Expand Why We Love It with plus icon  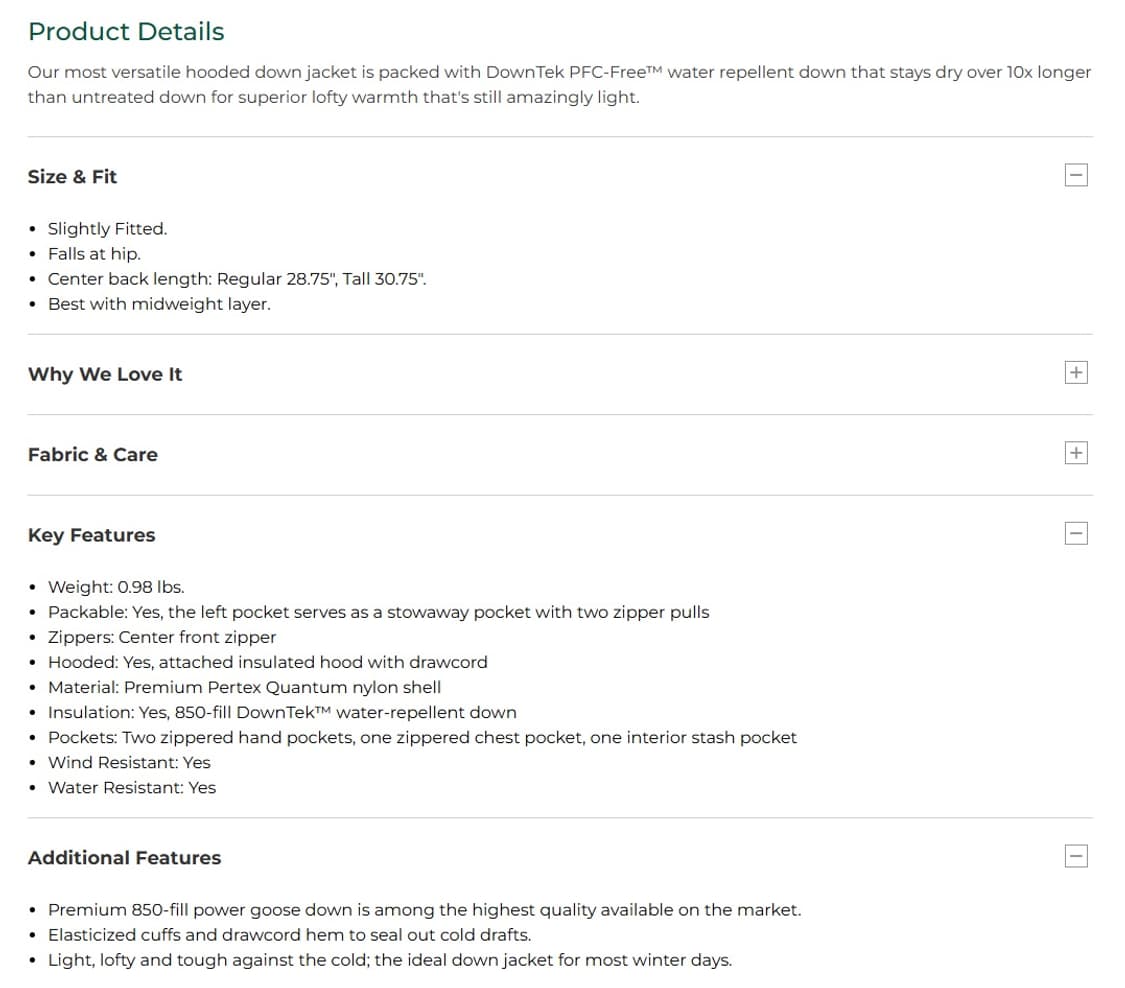(1076, 373)
